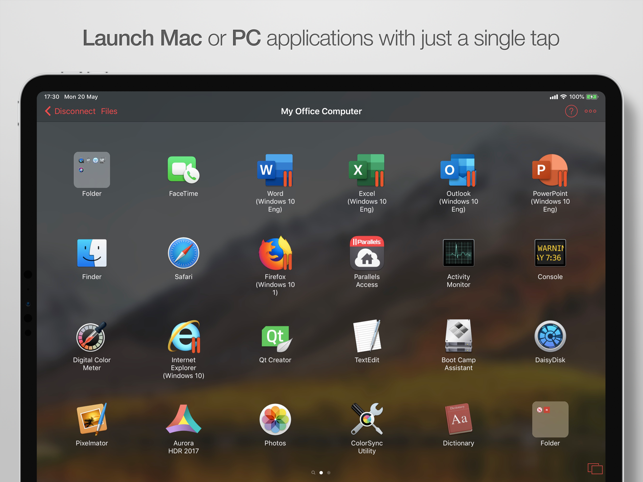
Task: Open the Files browser link
Action: pos(109,111)
